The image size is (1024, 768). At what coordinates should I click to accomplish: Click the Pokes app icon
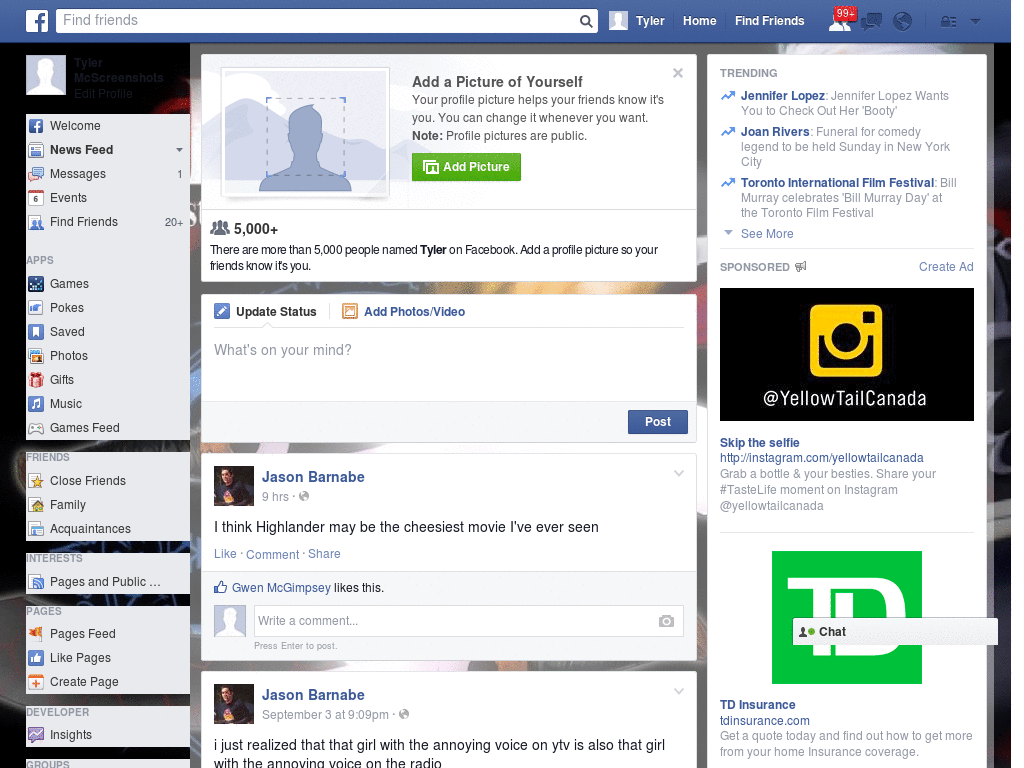36,308
